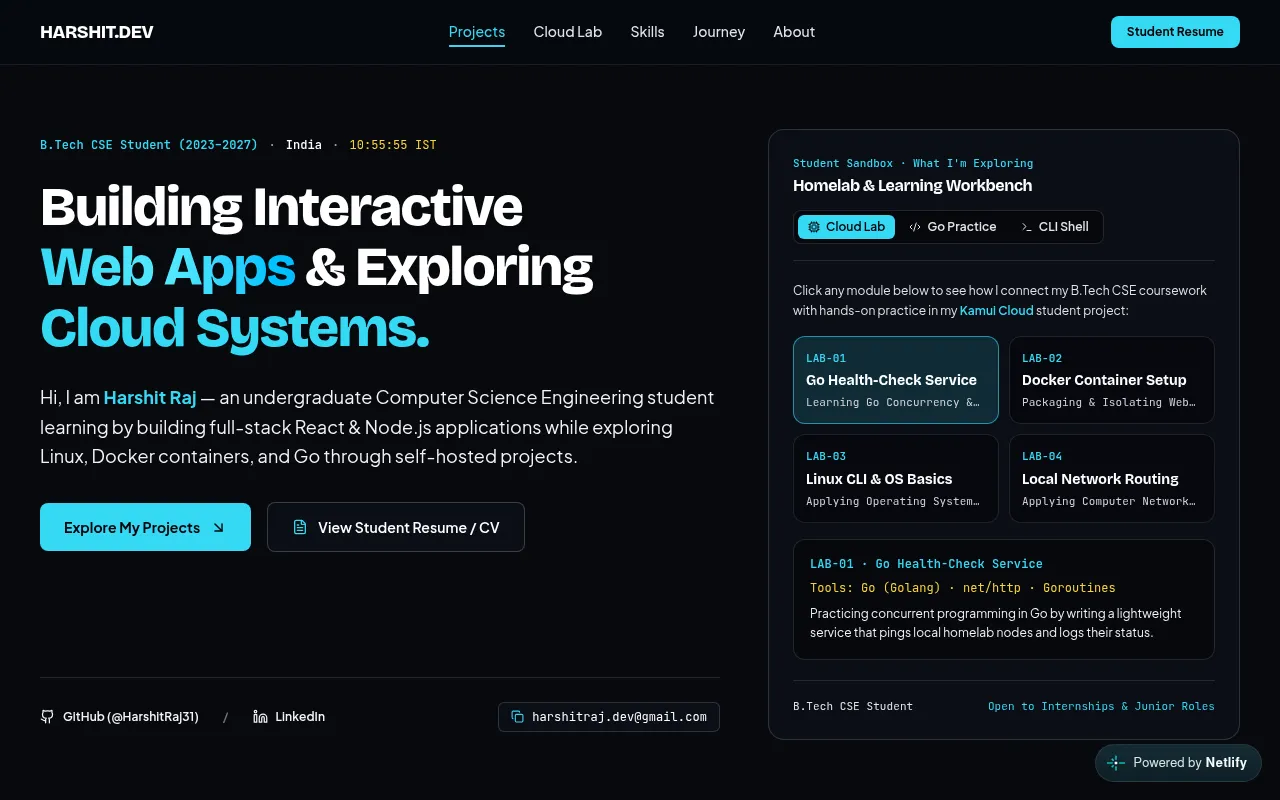Select LAB-02 Docker Container Setup card
This screenshot has height=800, width=1280.
[x=1112, y=380]
